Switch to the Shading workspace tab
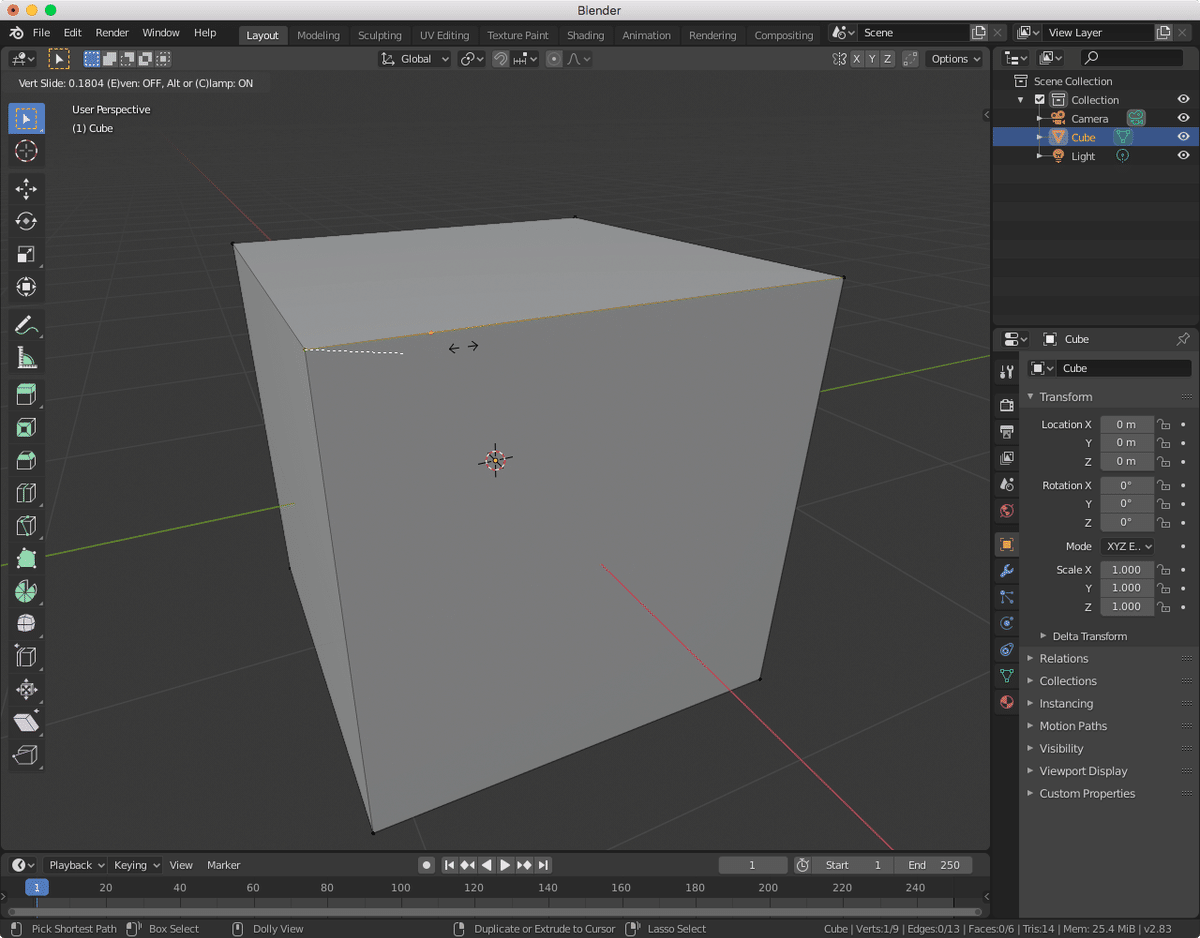 585,35
